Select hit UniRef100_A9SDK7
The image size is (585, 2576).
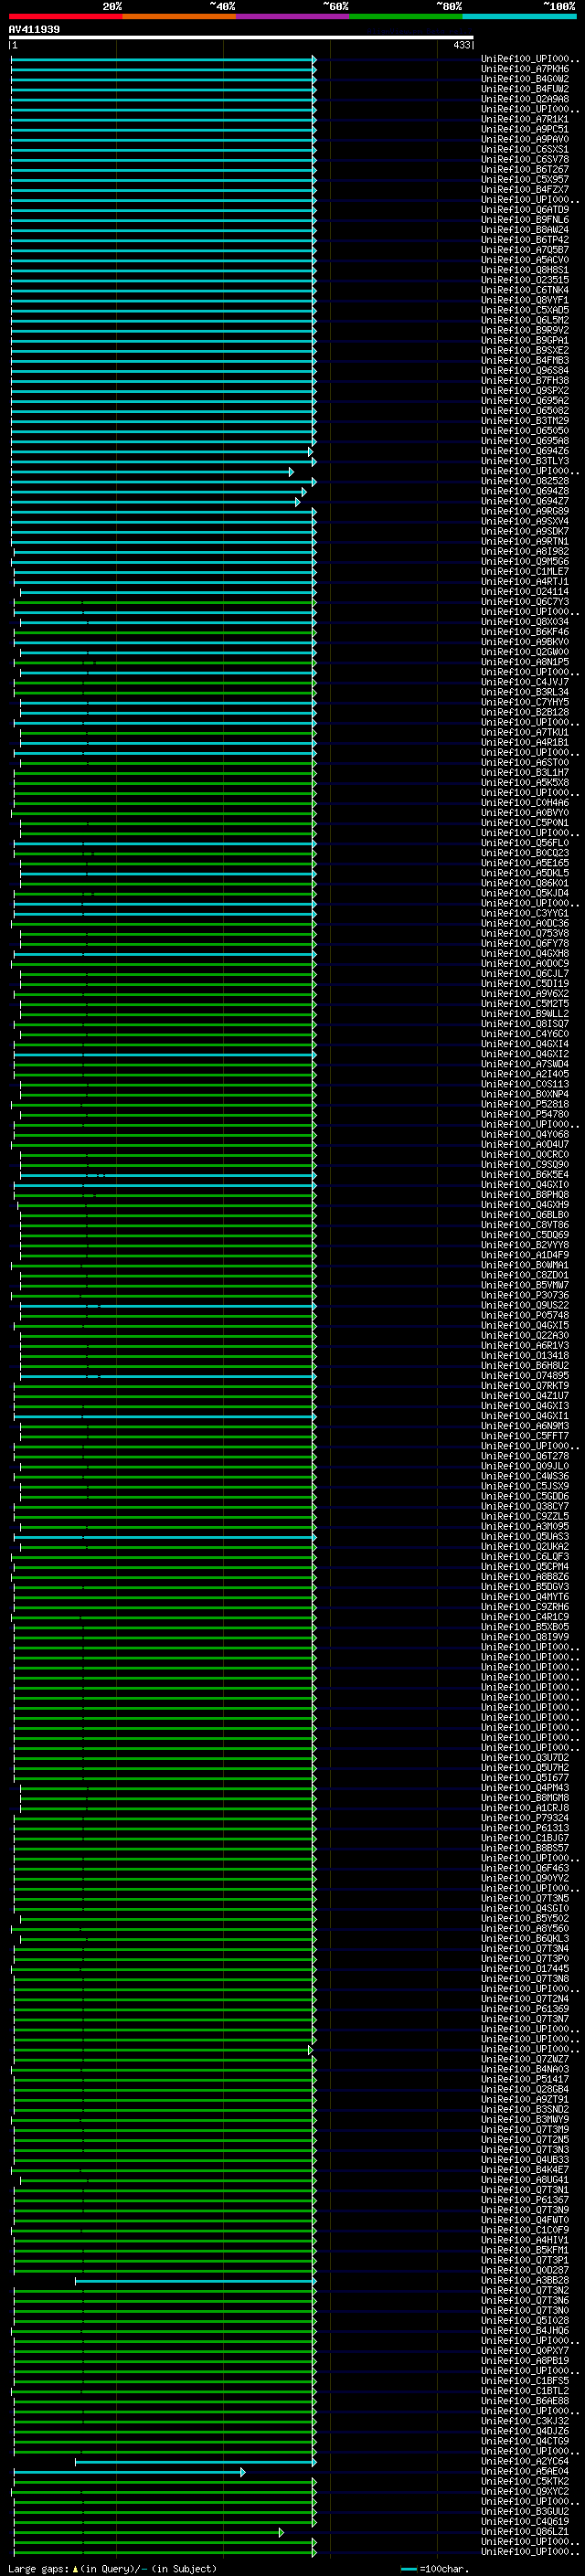pyautogui.click(x=525, y=531)
